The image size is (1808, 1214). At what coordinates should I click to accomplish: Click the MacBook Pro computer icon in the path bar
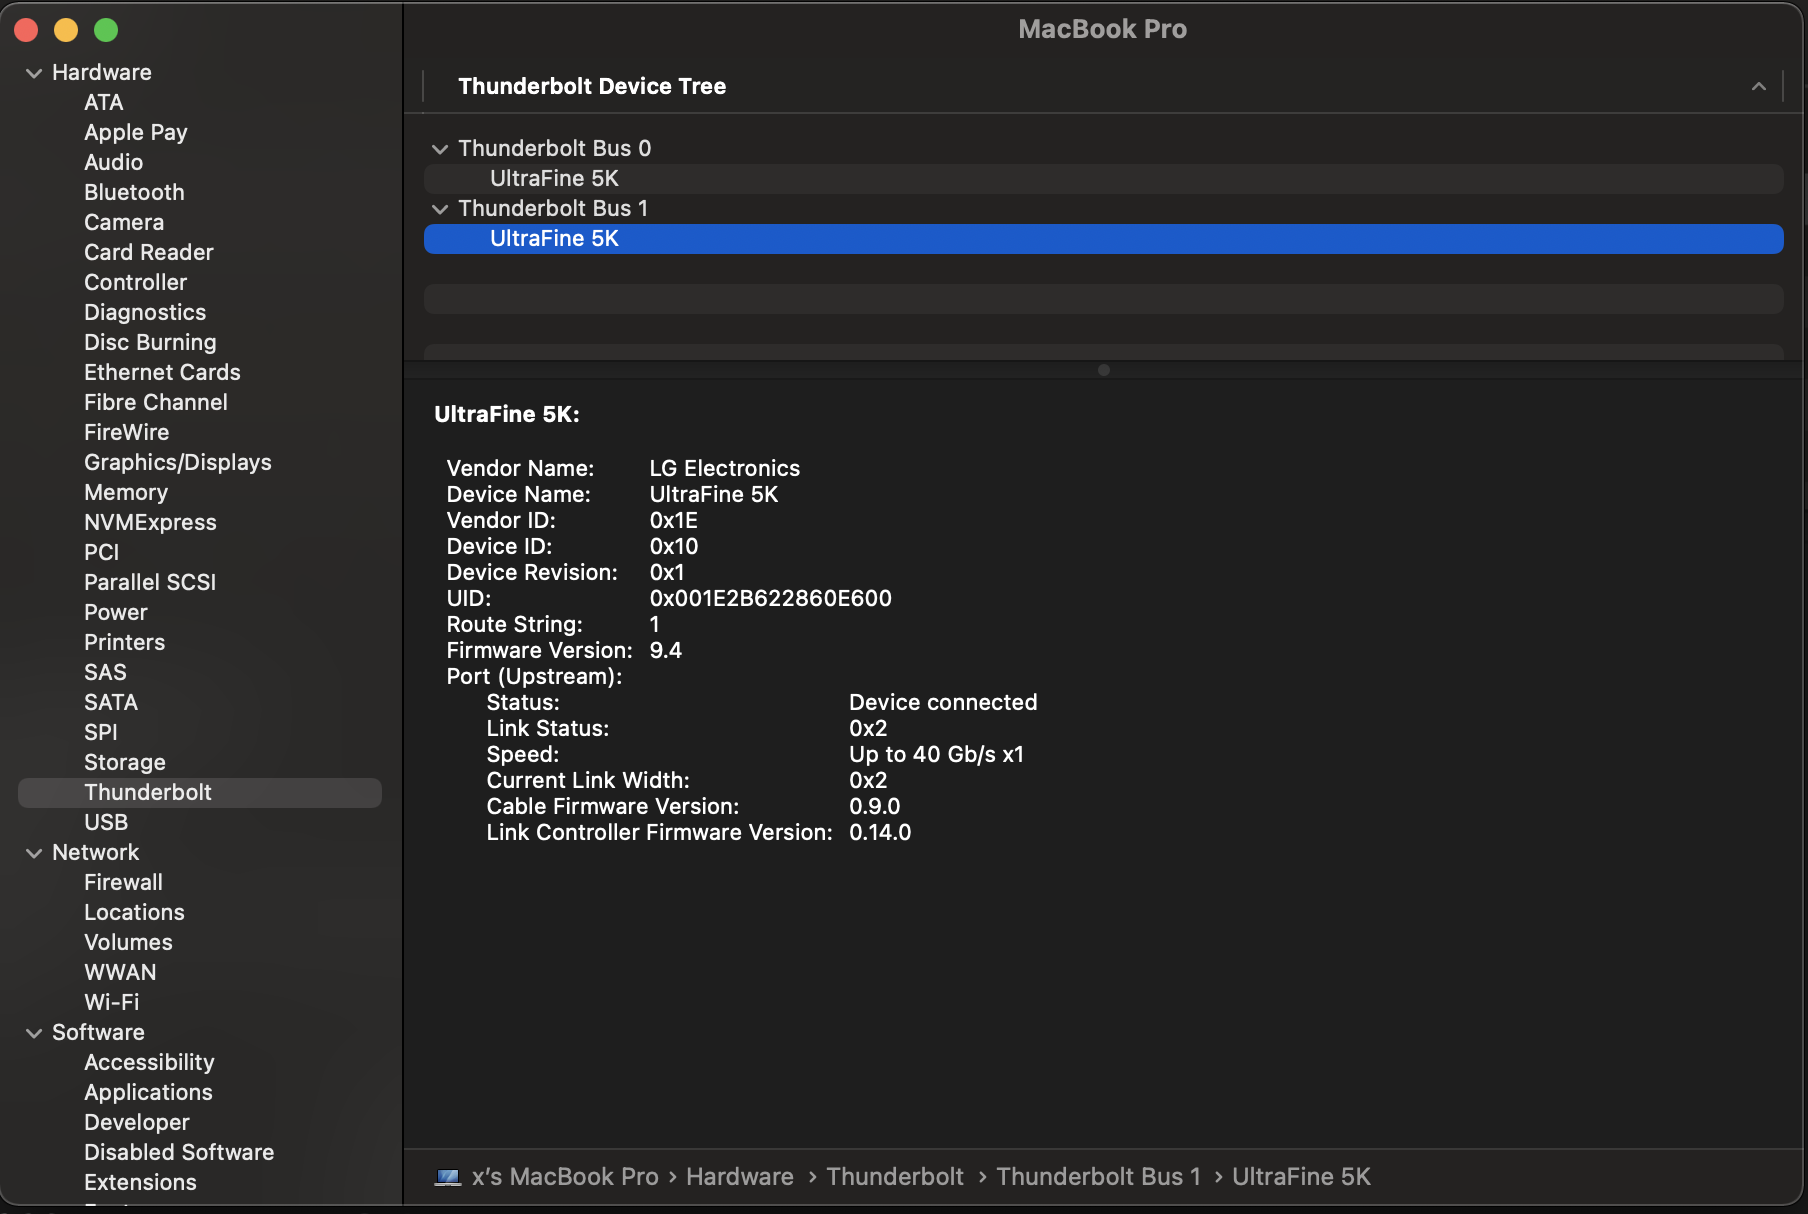tap(448, 1177)
